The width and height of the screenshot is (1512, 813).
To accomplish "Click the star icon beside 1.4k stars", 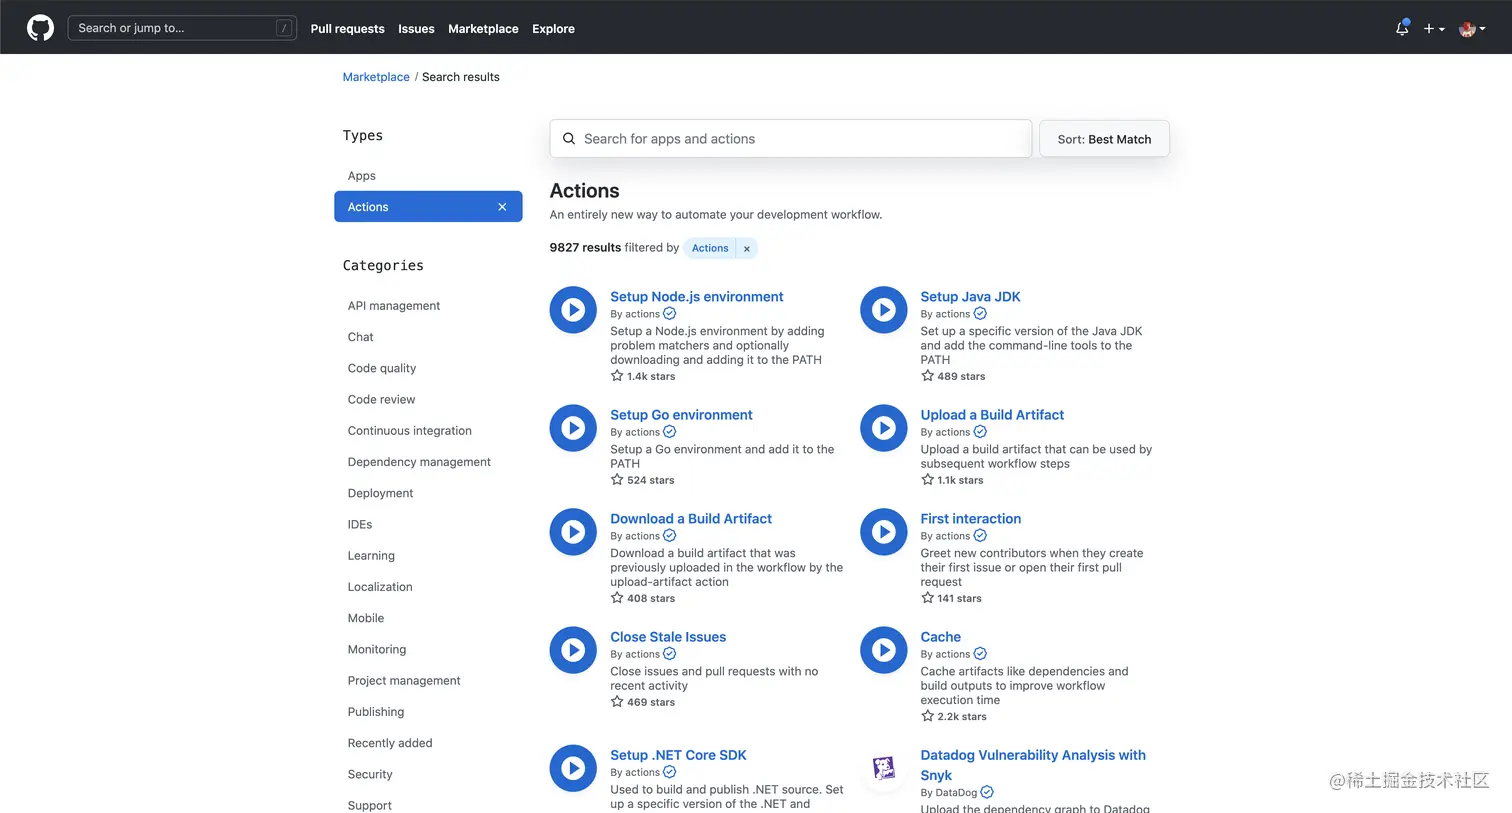I will pos(617,376).
